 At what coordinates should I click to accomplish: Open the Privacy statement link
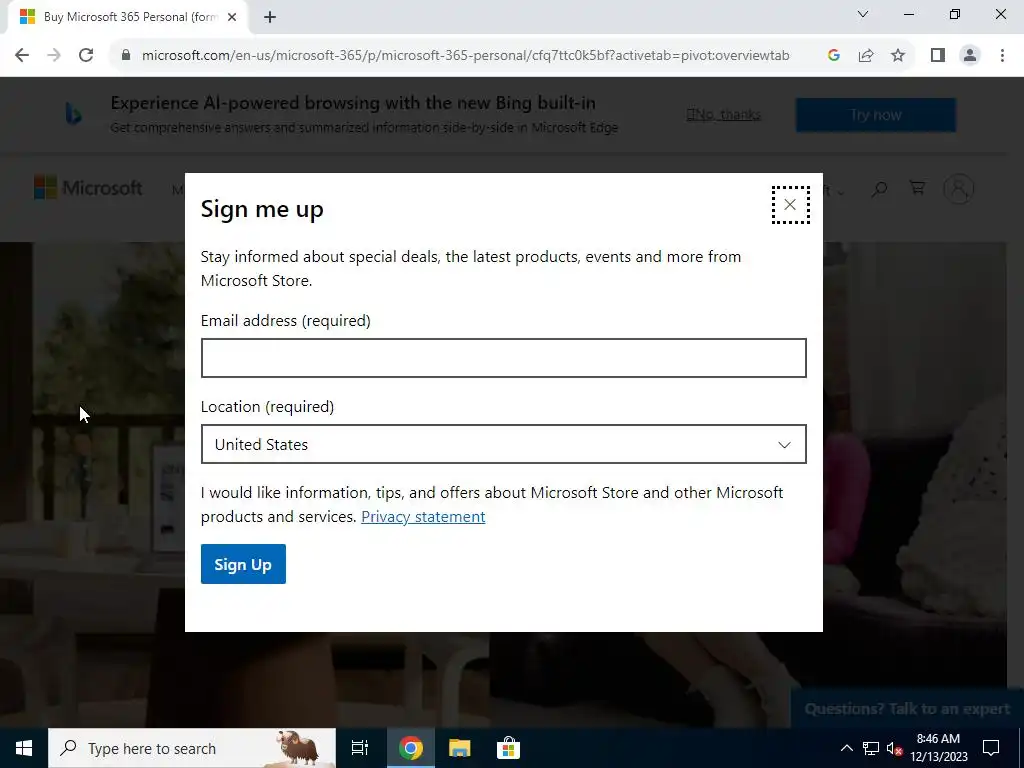pos(423,517)
